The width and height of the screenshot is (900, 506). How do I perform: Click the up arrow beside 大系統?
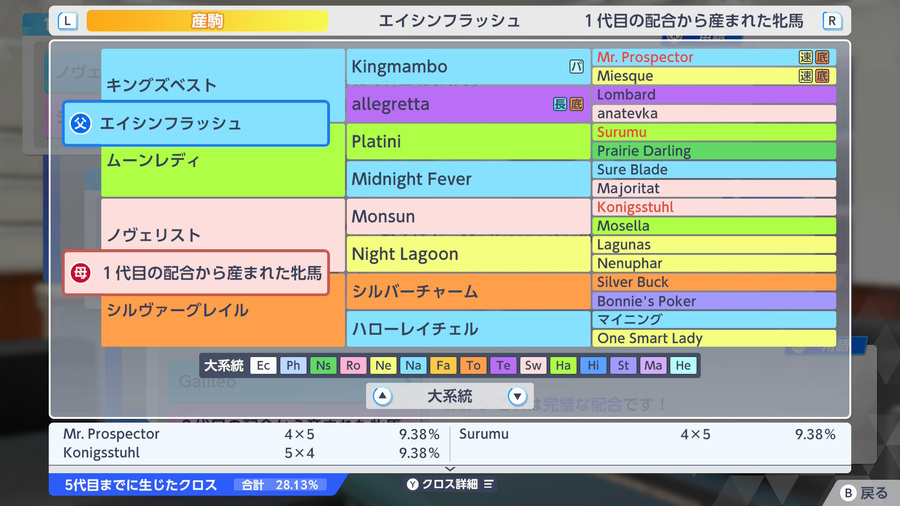[382, 396]
